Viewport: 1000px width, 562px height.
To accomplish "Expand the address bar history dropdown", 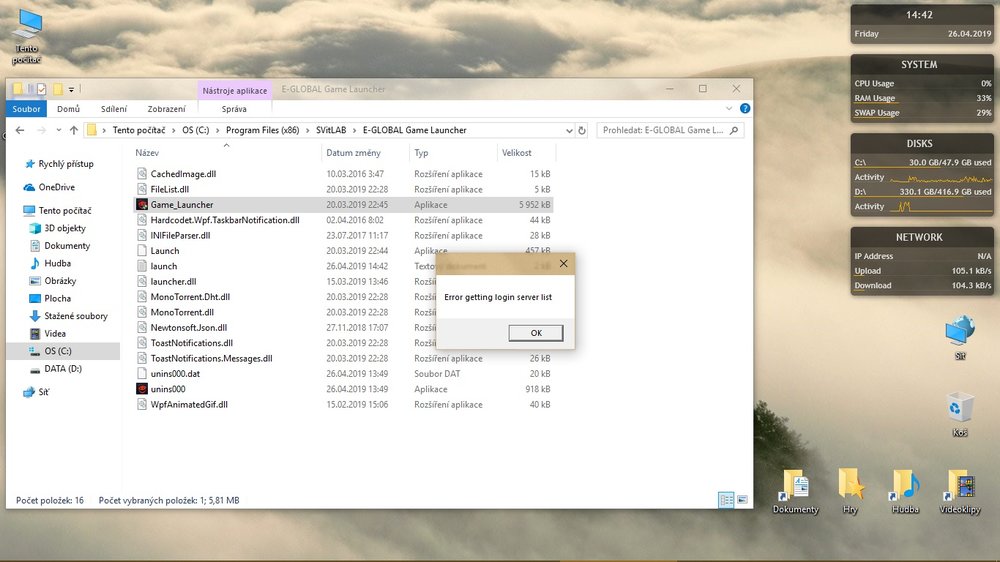I will point(567,130).
